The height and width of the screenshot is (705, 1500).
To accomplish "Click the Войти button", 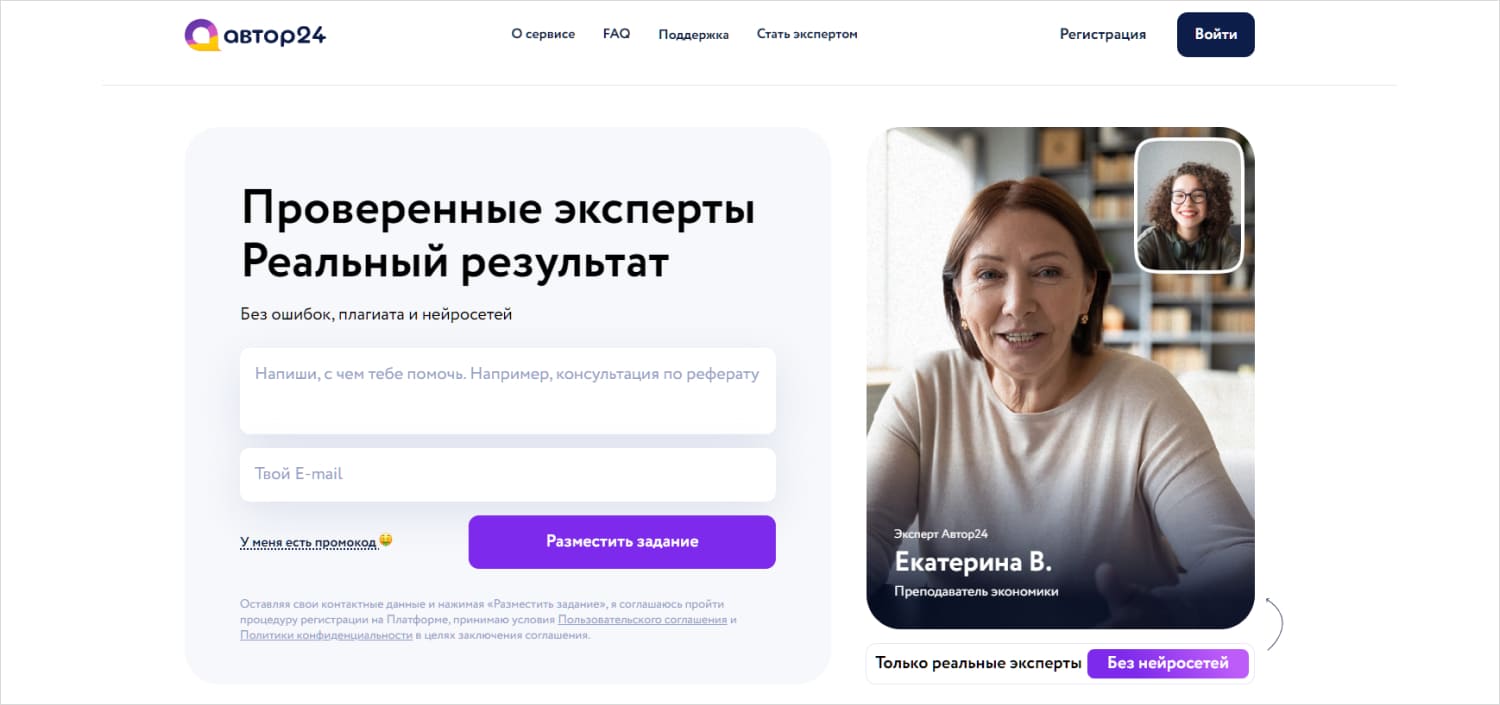I will (1216, 34).
